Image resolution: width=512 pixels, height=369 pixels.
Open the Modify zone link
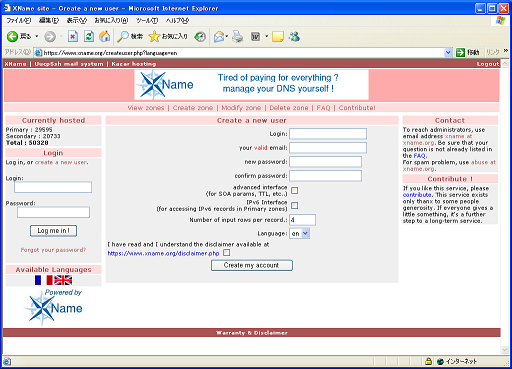point(241,108)
